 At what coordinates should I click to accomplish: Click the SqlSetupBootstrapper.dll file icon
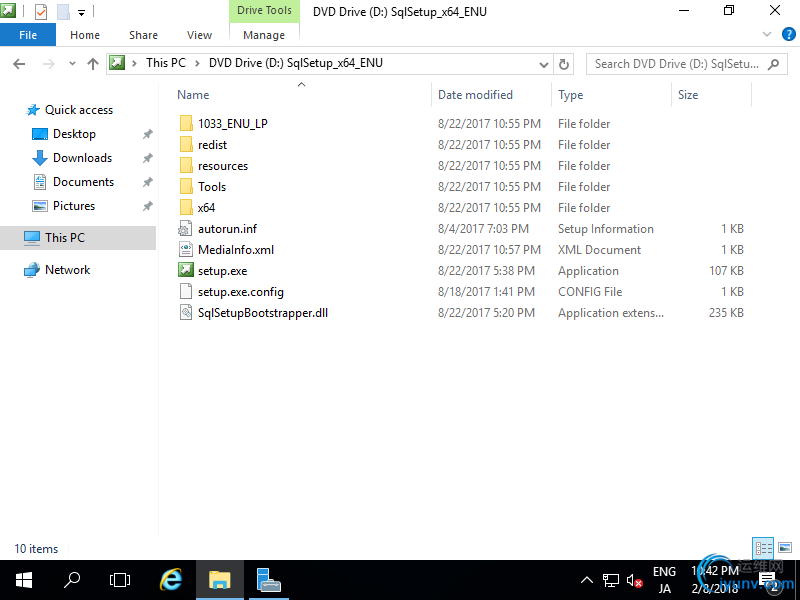[185, 312]
